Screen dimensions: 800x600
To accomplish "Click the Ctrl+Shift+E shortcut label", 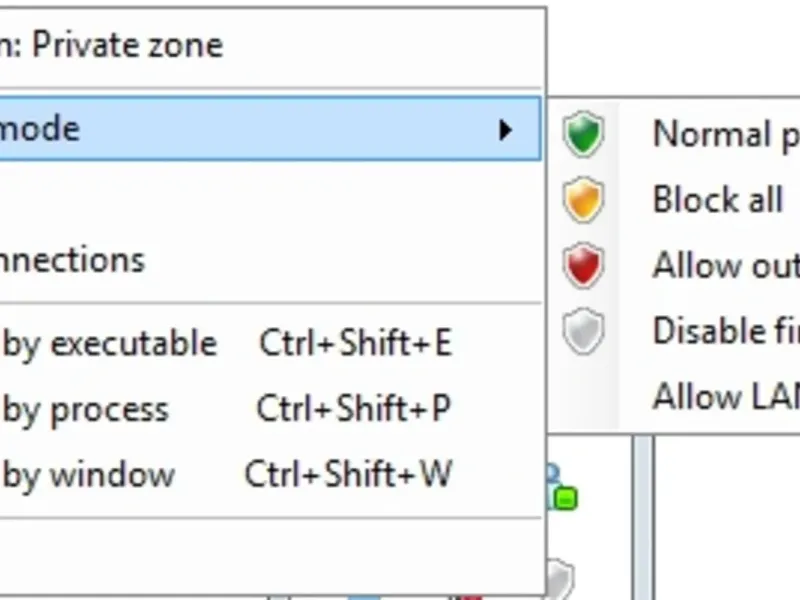I will click(x=355, y=344).
